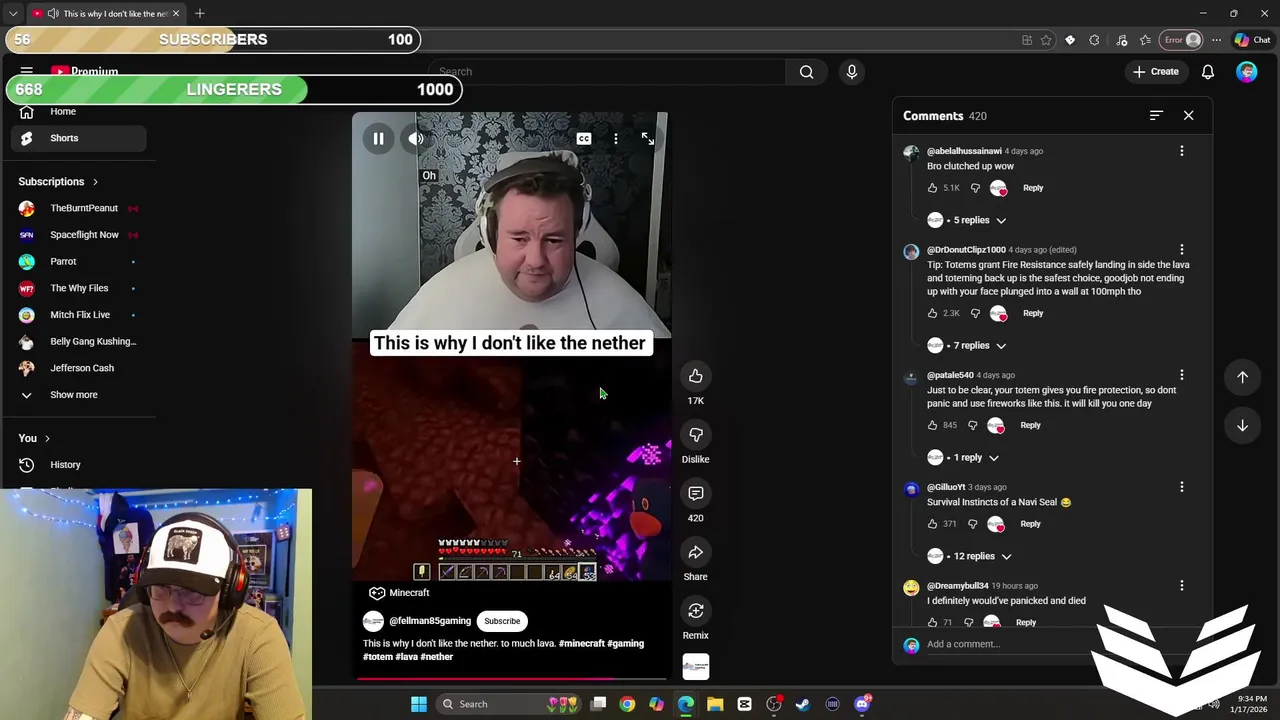Viewport: 1280px width, 720px height.
Task: Select Shorts in the sidebar
Action: pos(80,138)
